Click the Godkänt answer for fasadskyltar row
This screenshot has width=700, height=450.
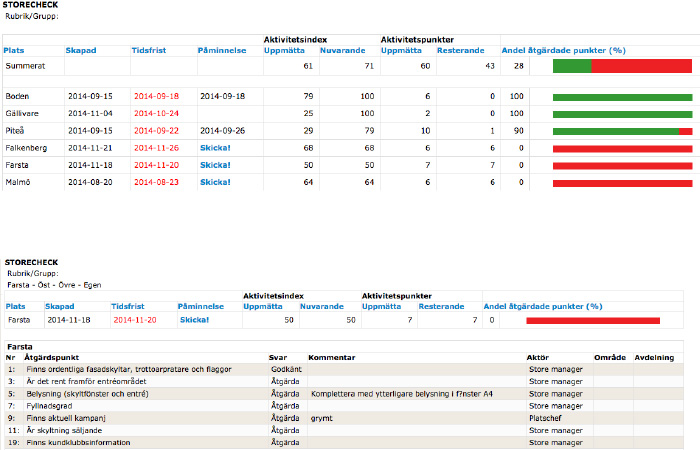[285, 369]
